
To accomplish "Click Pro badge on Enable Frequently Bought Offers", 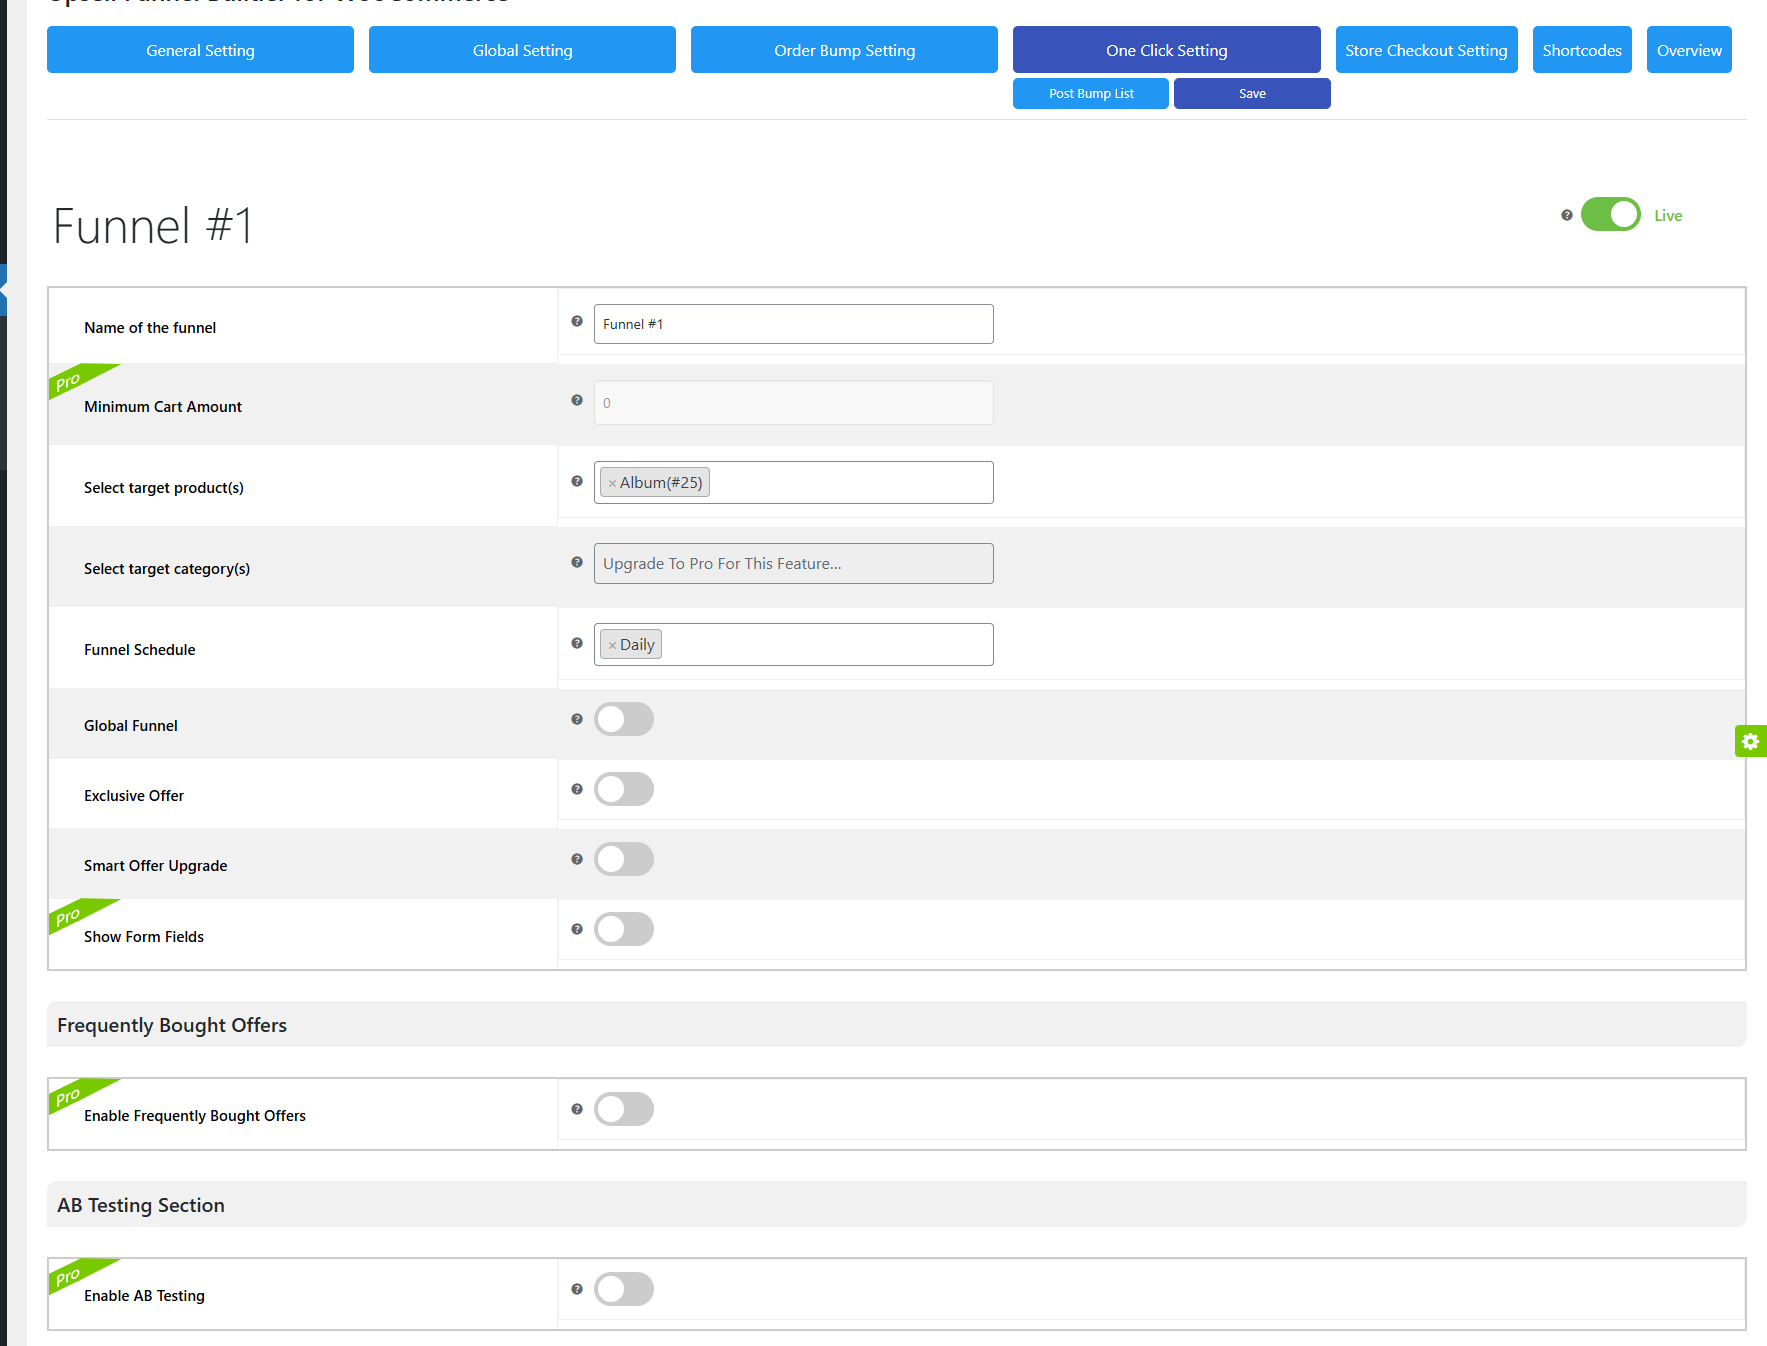I will coord(72,1095).
